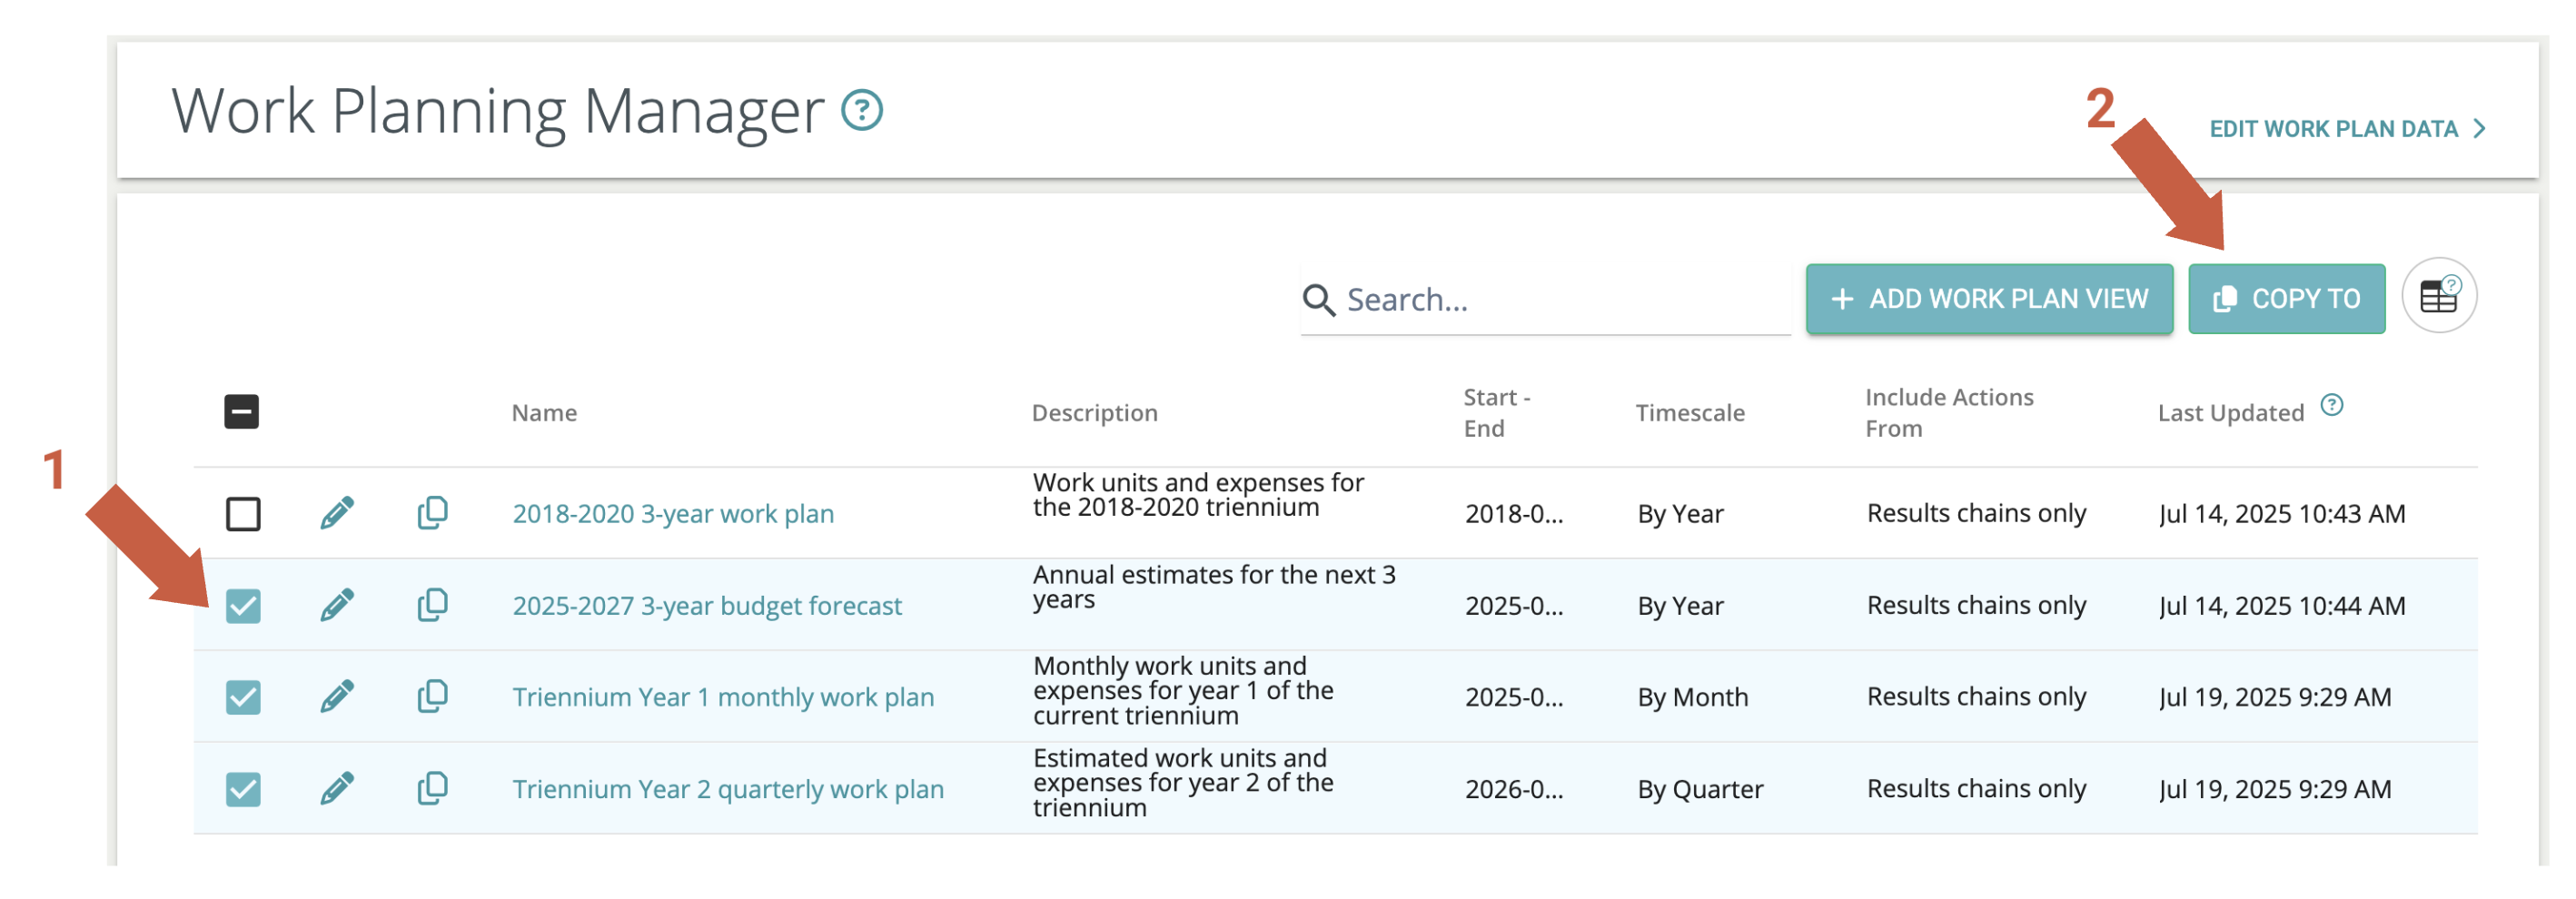Click the Last Updated help icon
The width and height of the screenshot is (2576, 899).
pos(2331,405)
